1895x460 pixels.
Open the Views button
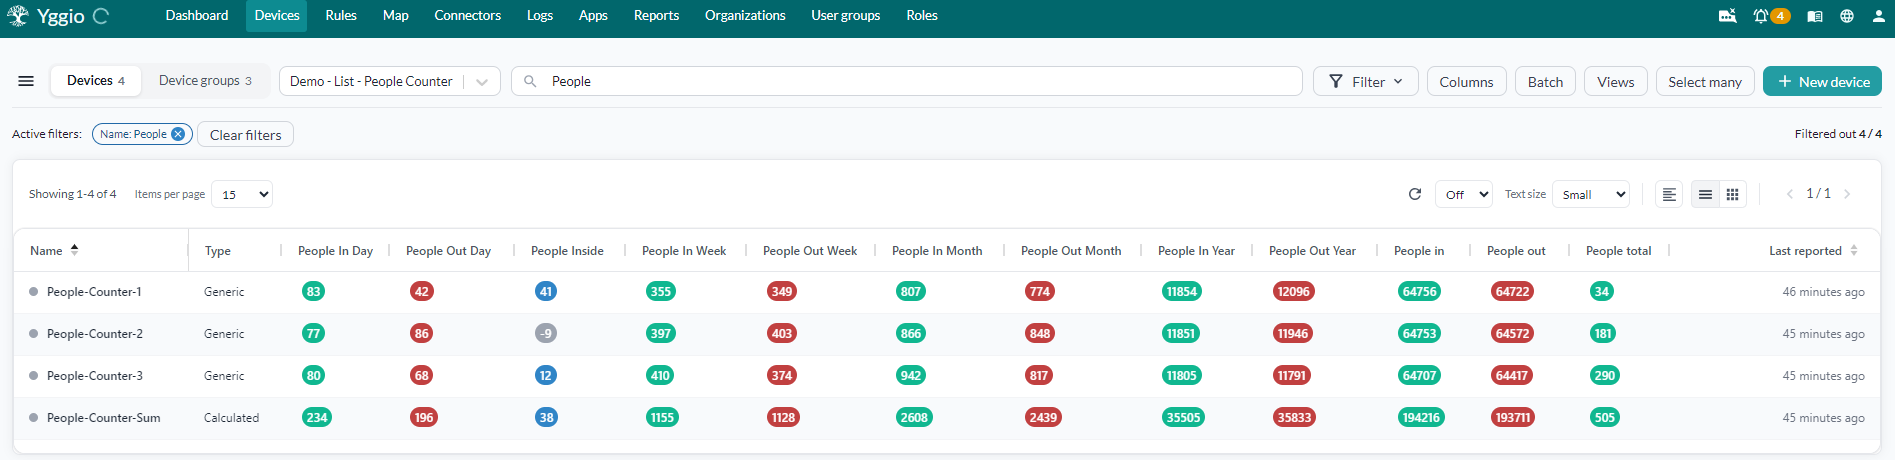pyautogui.click(x=1616, y=82)
